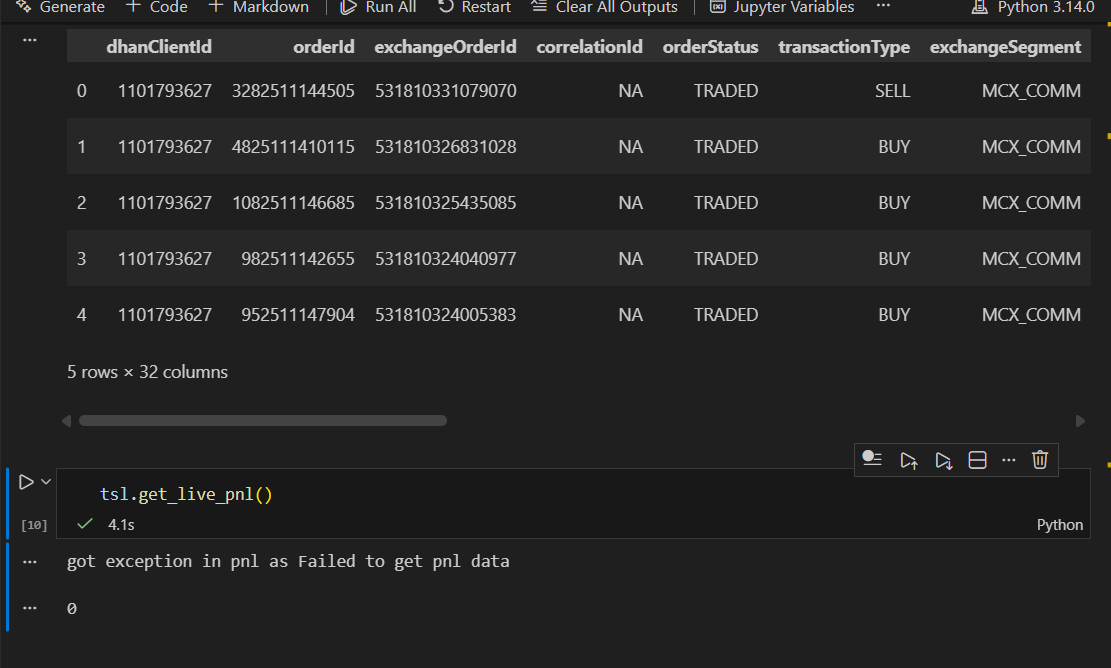Open output actions ellipsis beside exception message
1111x668 pixels.
(x=29, y=562)
